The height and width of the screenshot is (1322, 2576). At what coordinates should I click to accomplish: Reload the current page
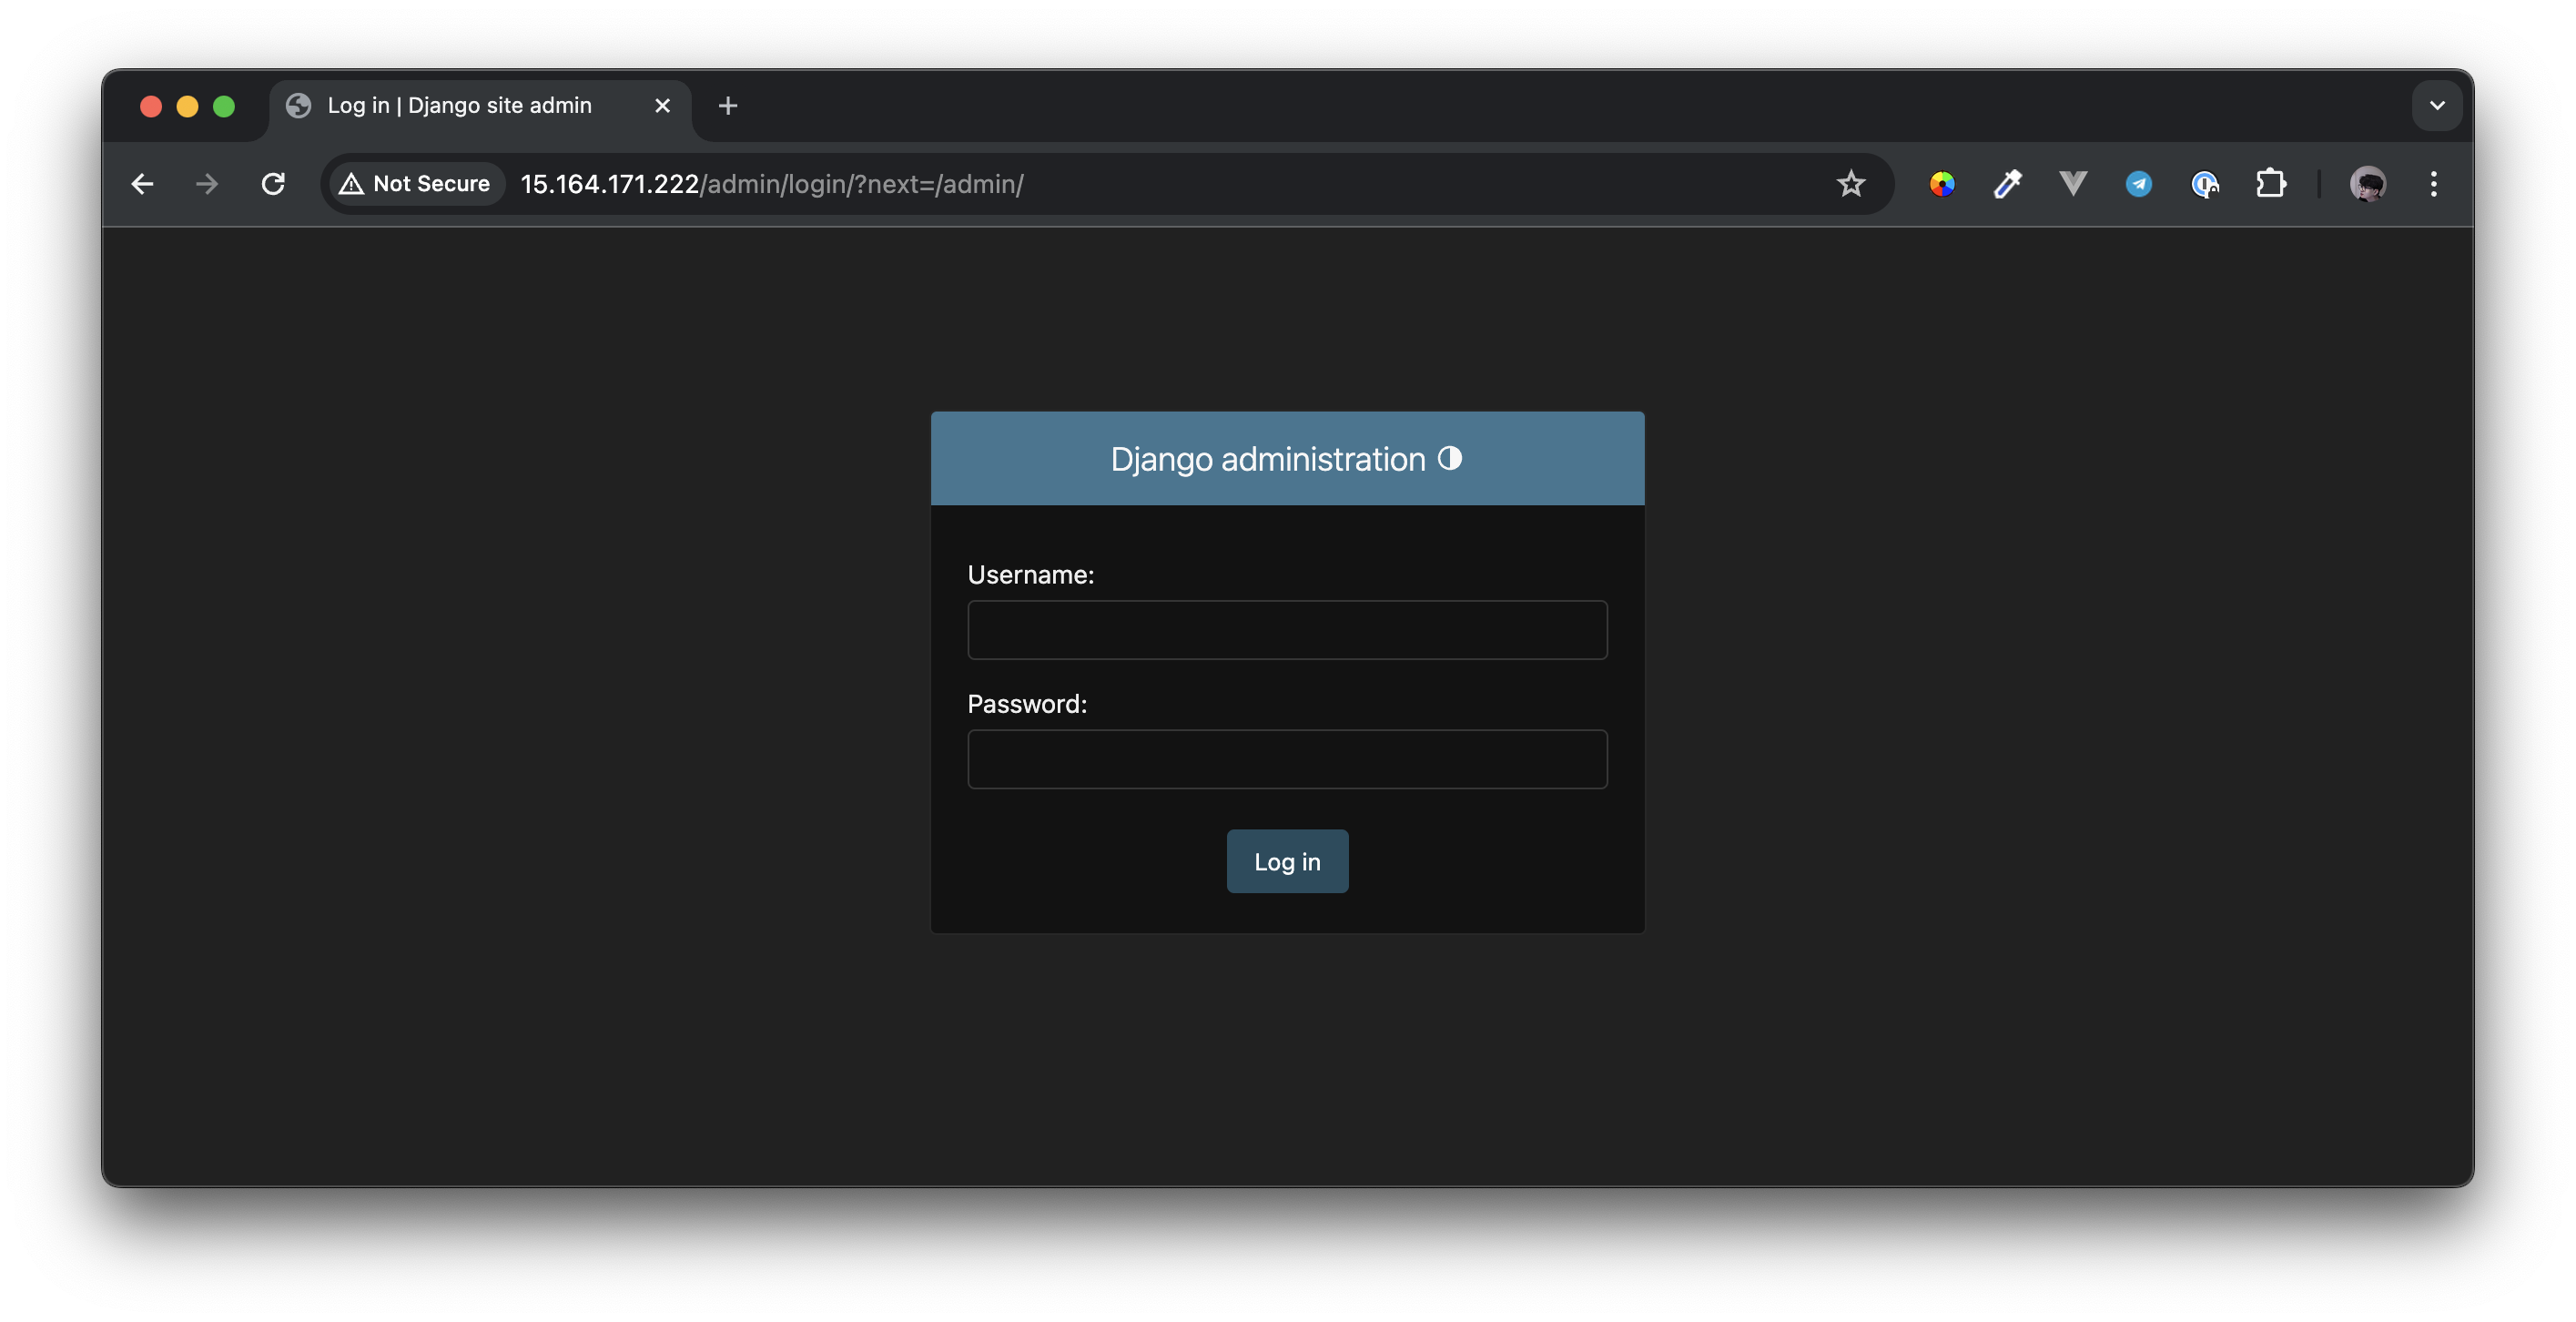click(x=273, y=184)
